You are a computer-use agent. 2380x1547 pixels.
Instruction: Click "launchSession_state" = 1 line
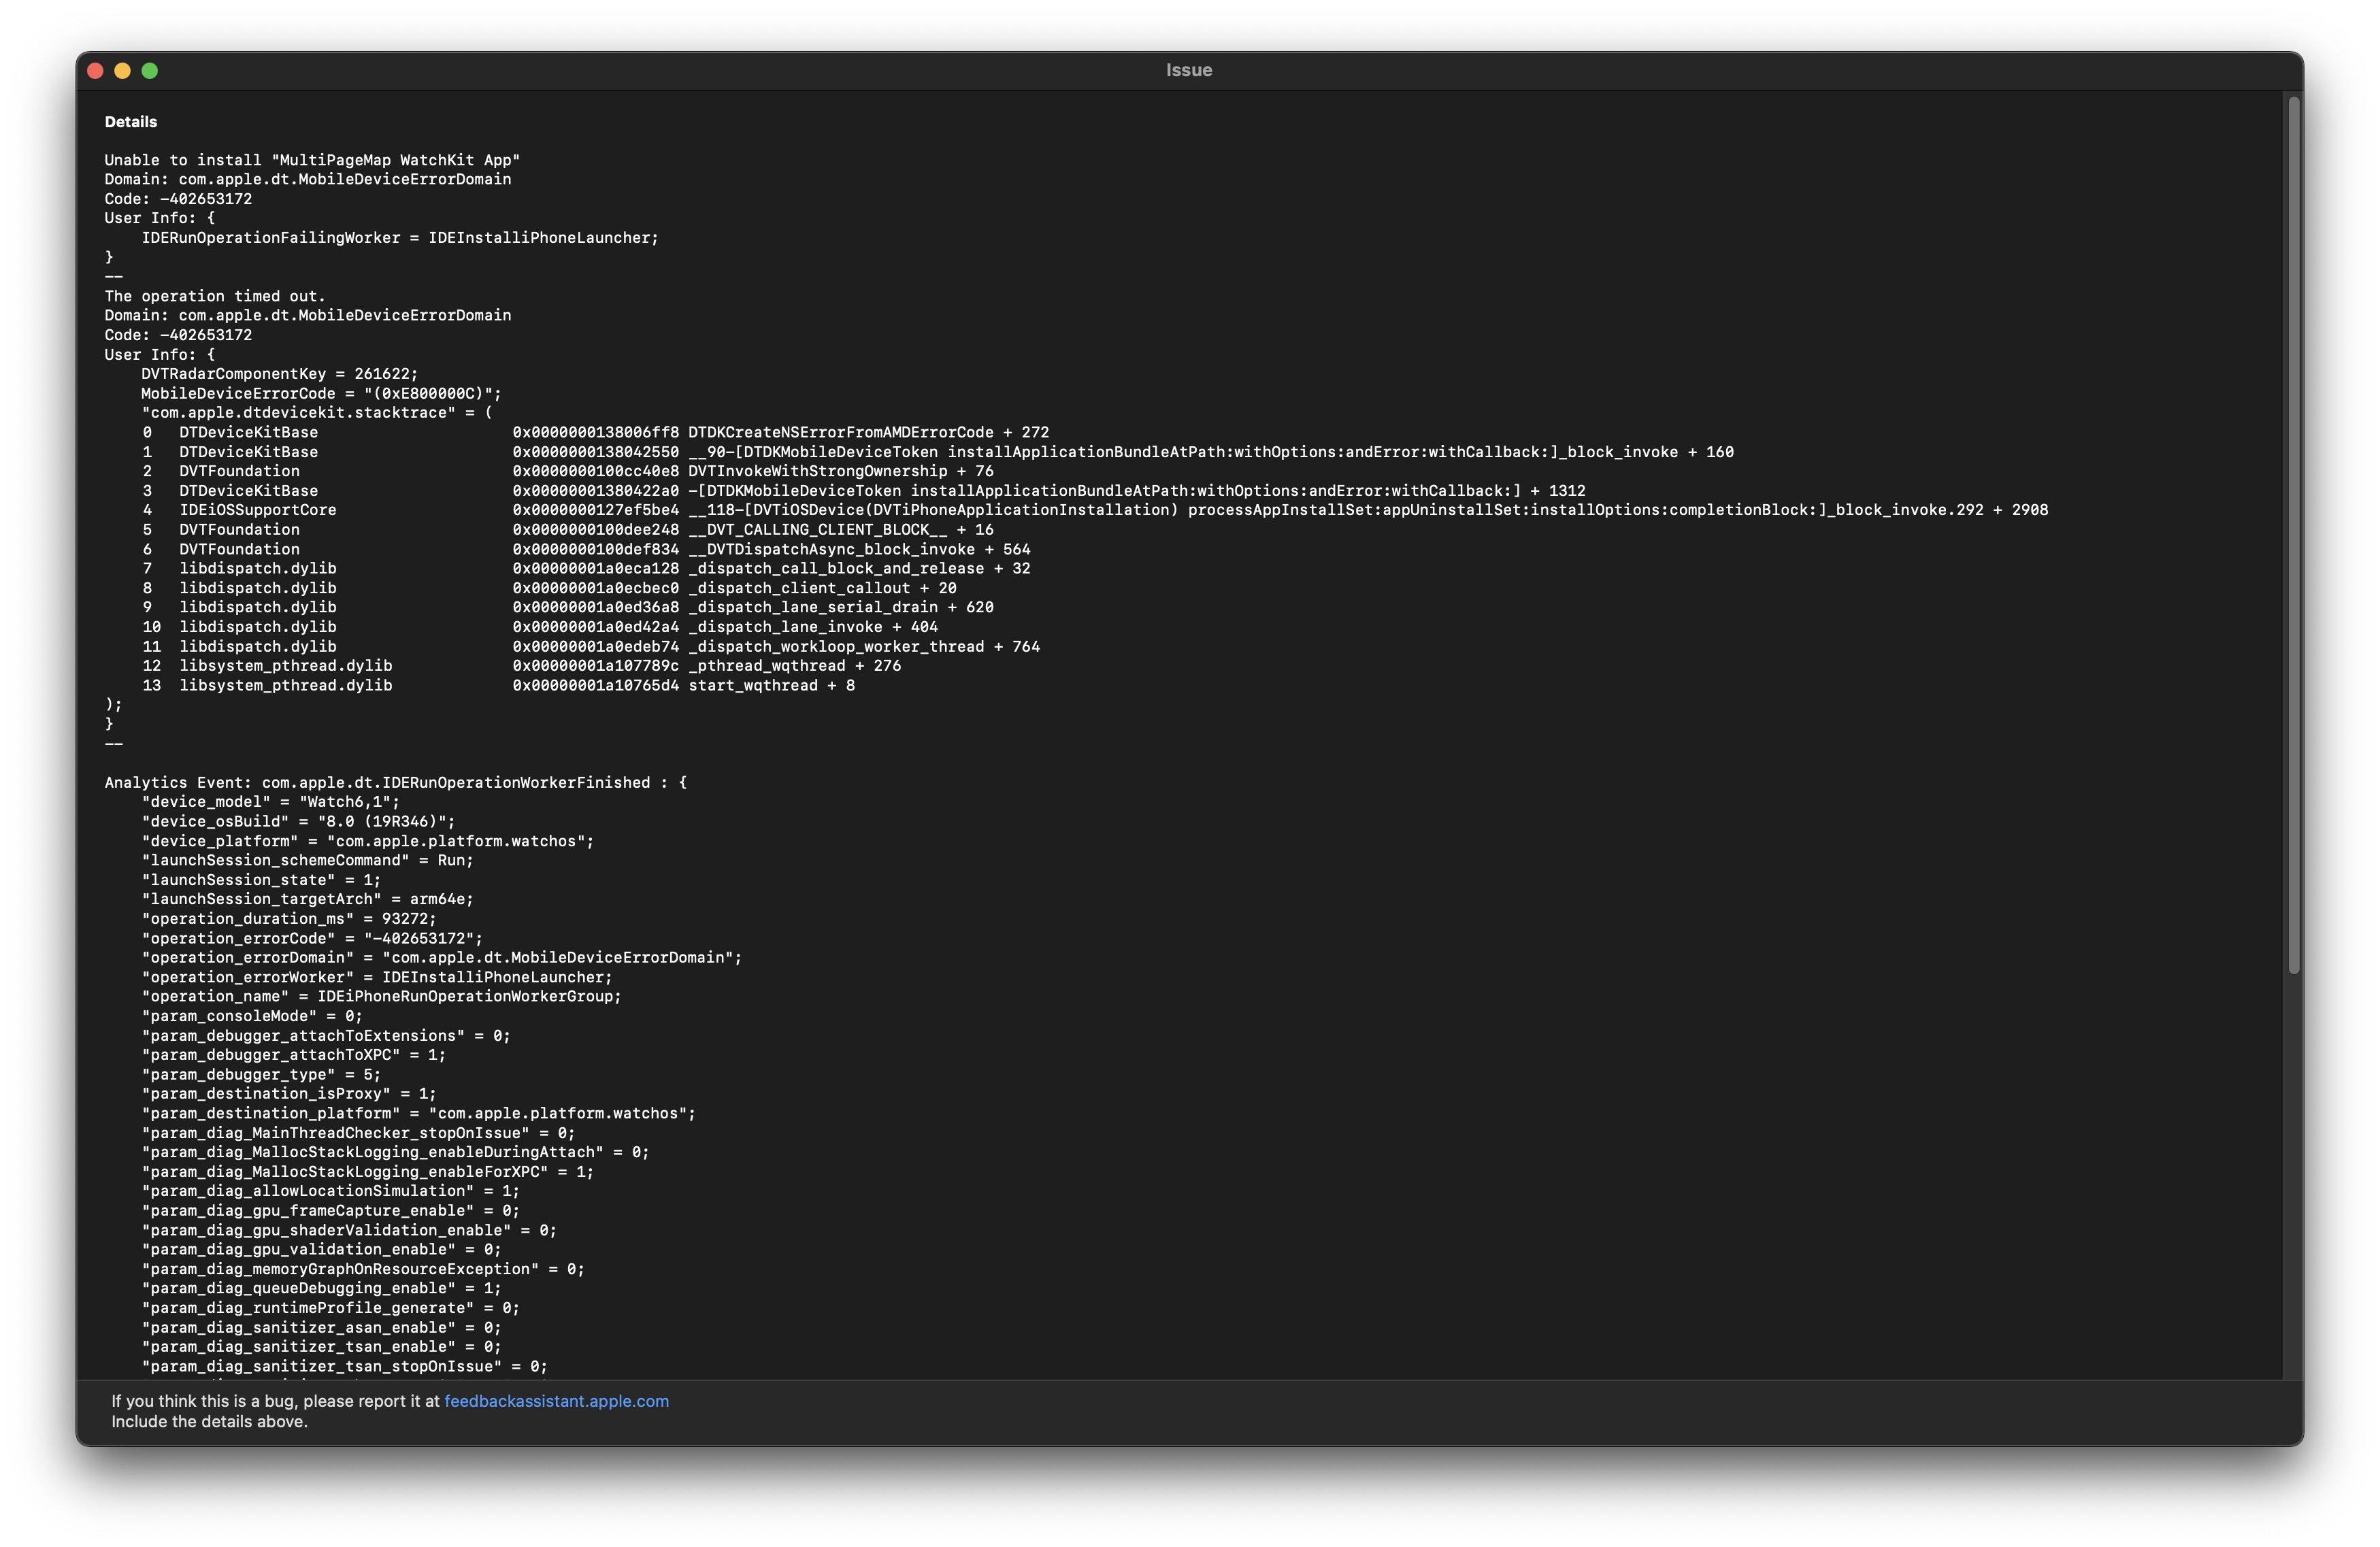[261, 880]
